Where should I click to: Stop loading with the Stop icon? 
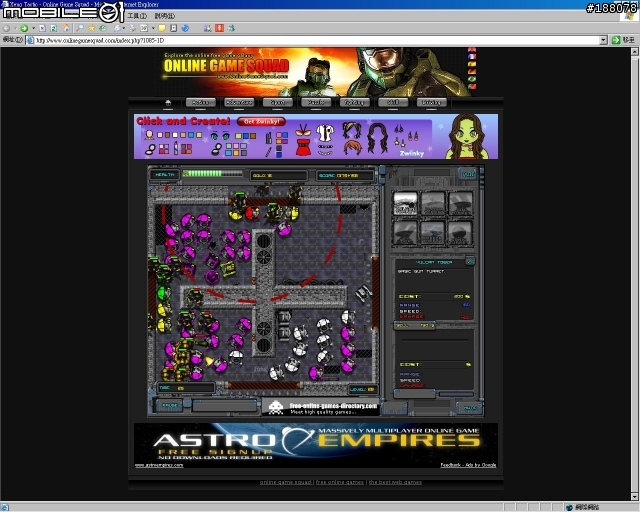coord(42,28)
